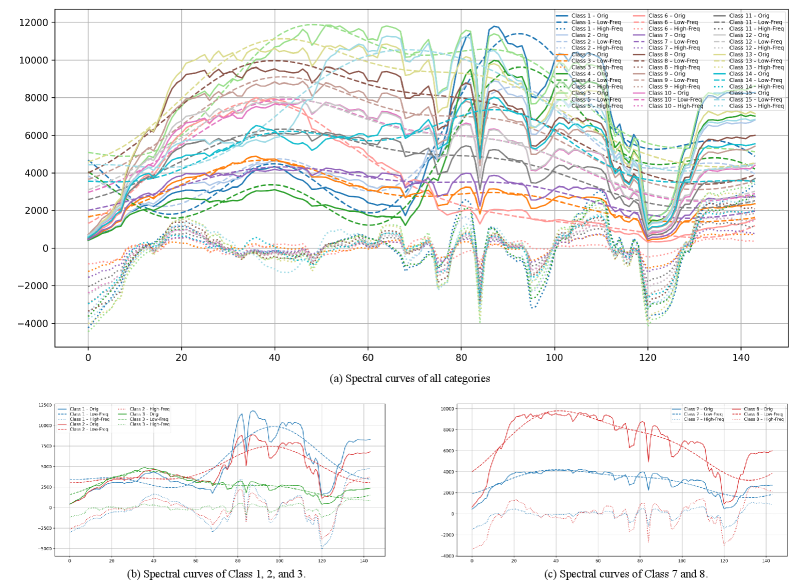
Task: Click 'Class 14 – High-Freq' in chart (a) legend
Action: (x=756, y=87)
